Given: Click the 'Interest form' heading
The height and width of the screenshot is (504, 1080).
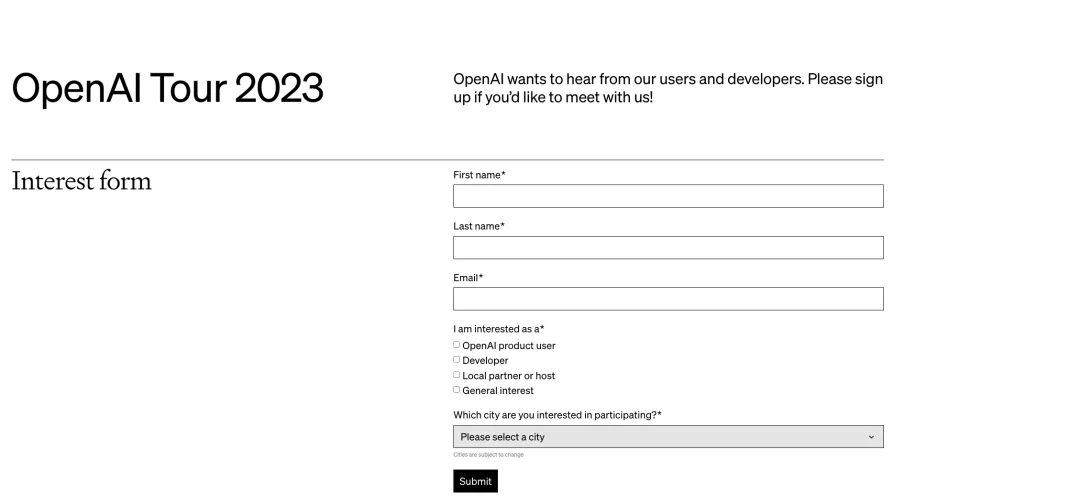Looking at the screenshot, I should point(81,182).
